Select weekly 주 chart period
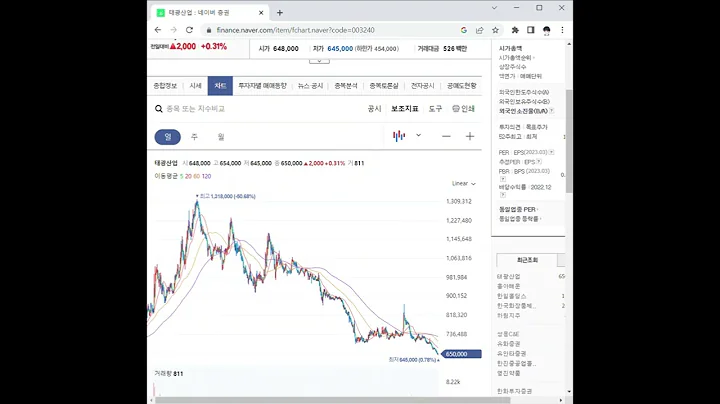This screenshot has height=404, width=720. click(194, 137)
